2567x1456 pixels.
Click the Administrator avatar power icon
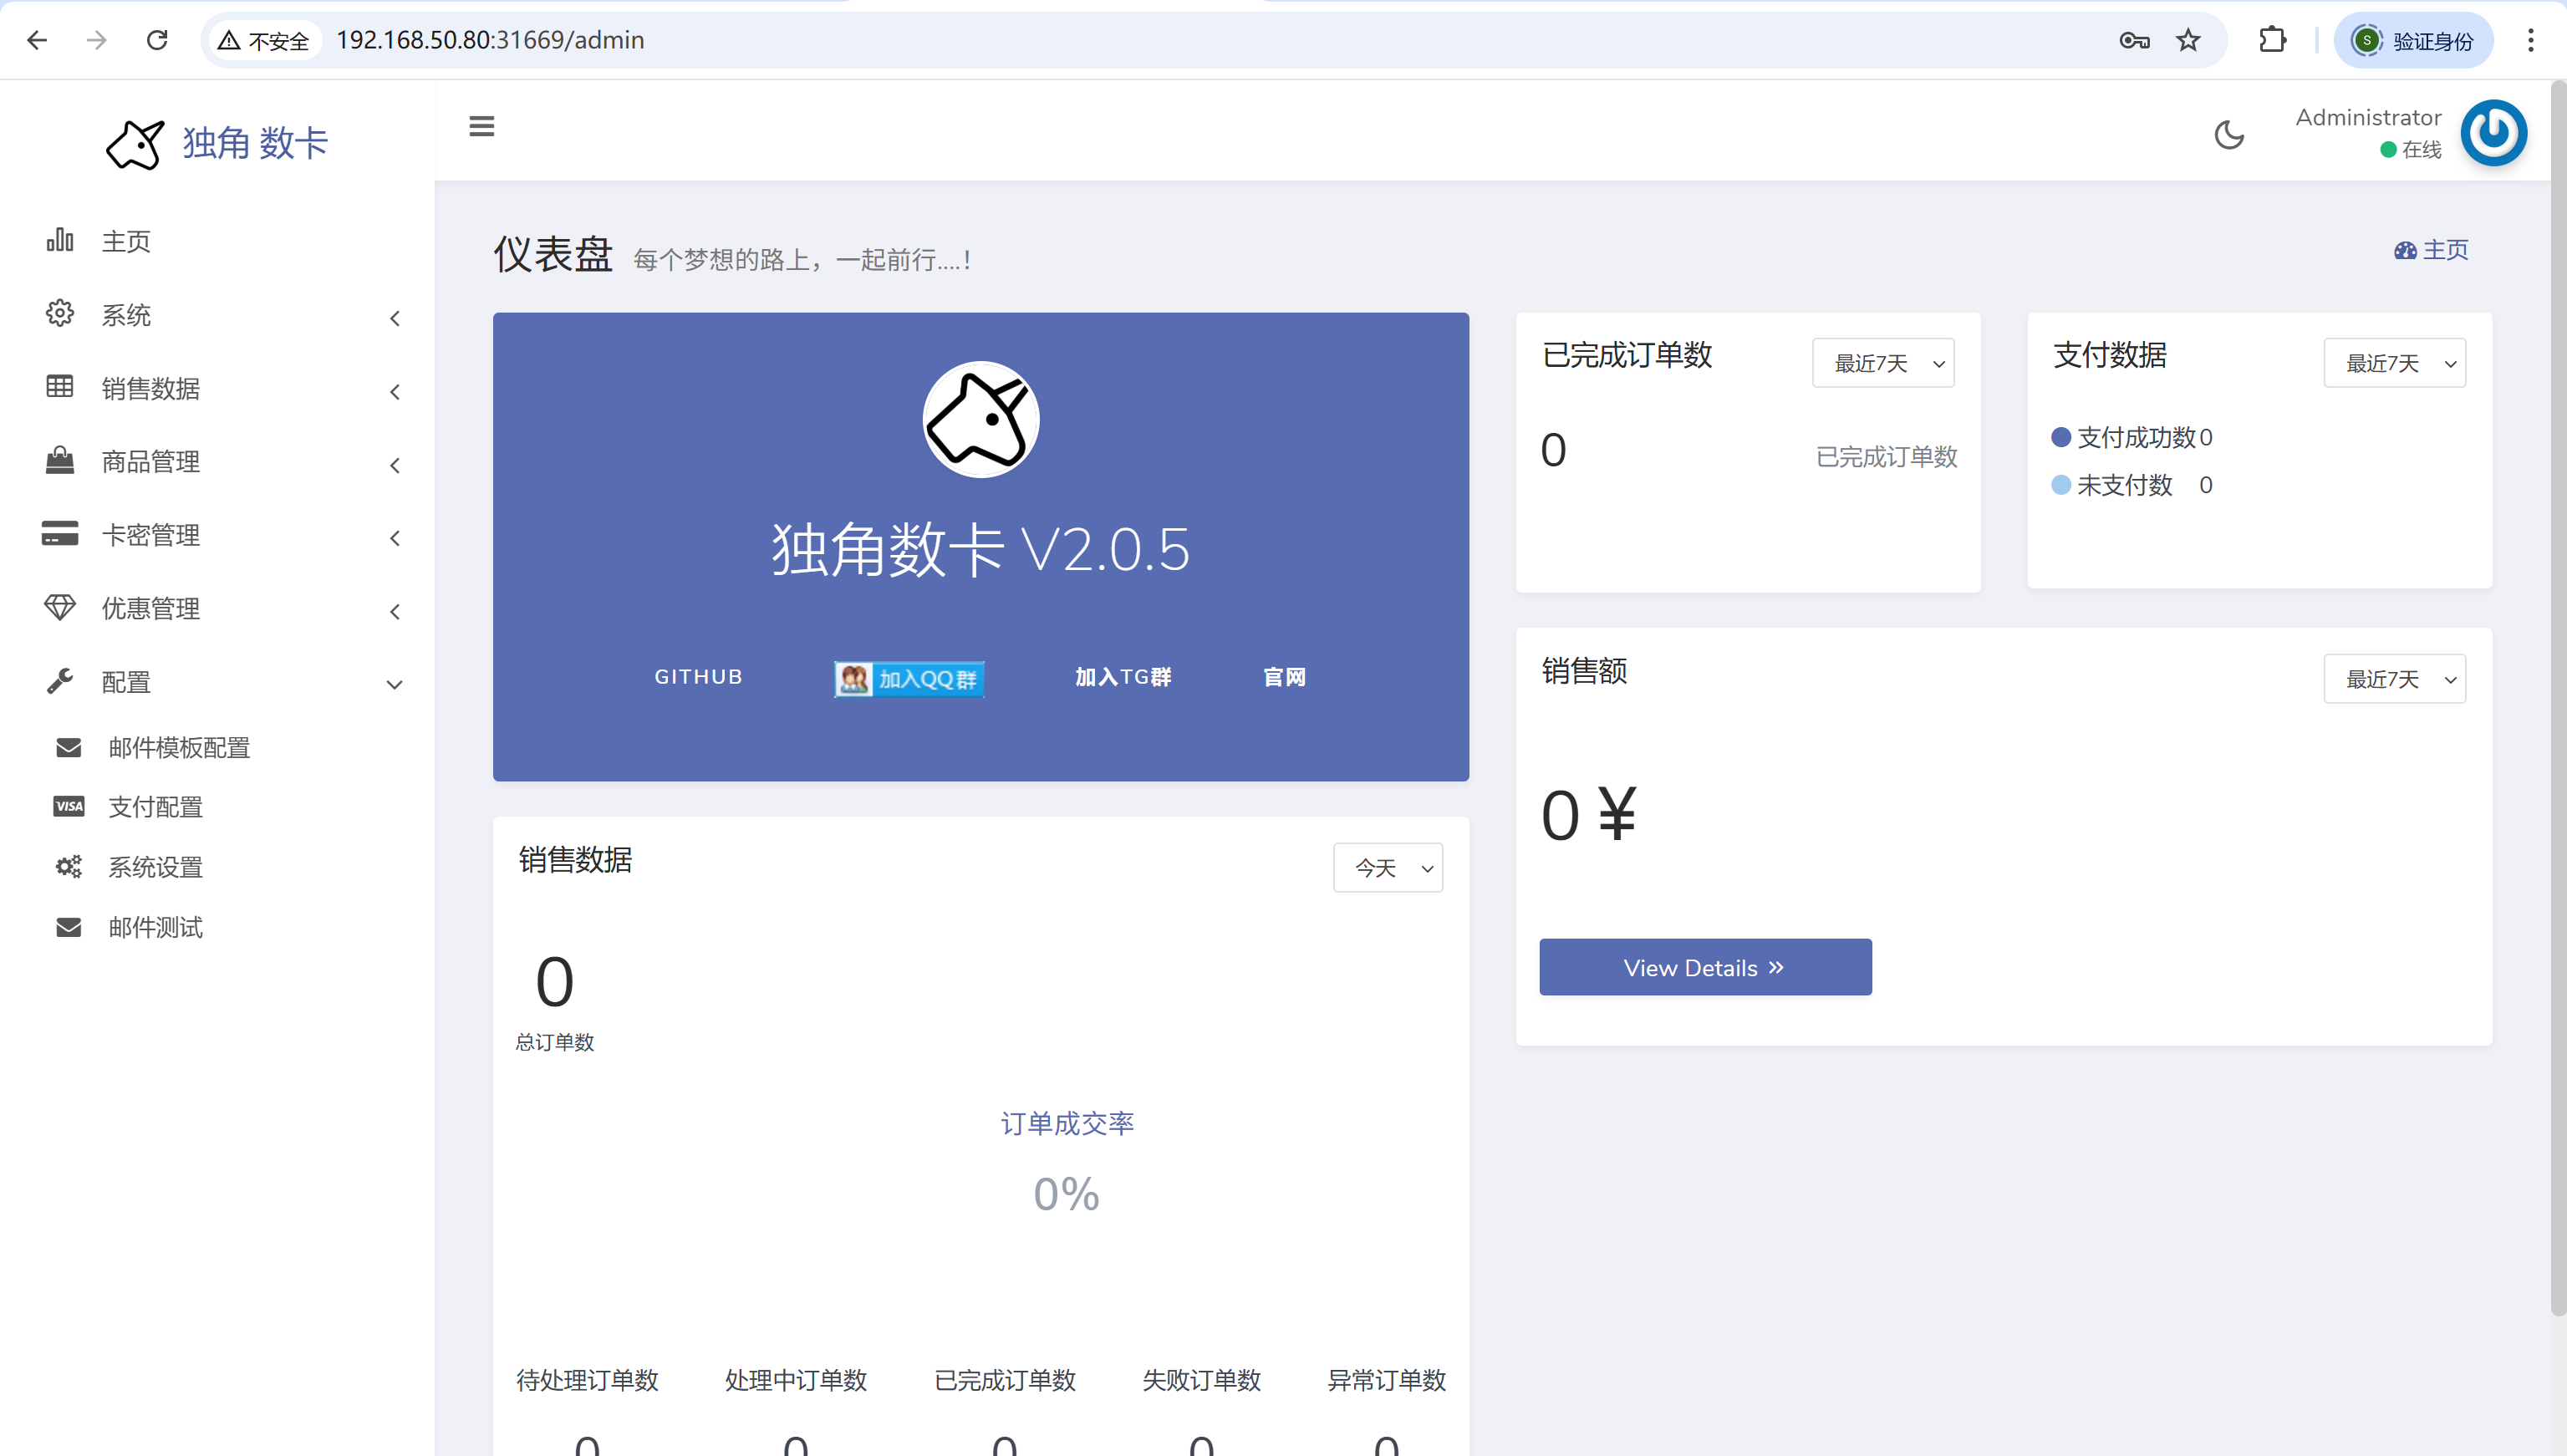(x=2493, y=132)
